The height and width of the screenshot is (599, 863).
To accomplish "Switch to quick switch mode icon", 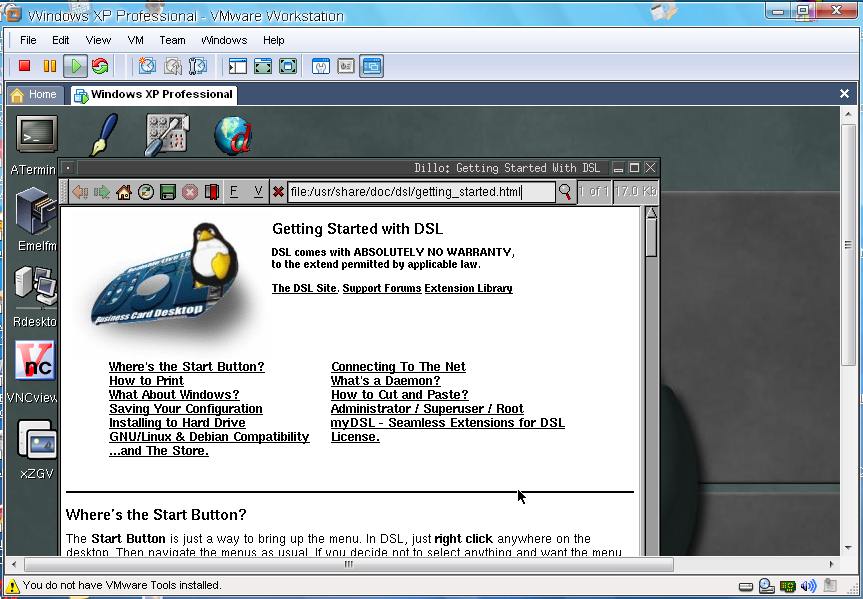I will (x=263, y=67).
